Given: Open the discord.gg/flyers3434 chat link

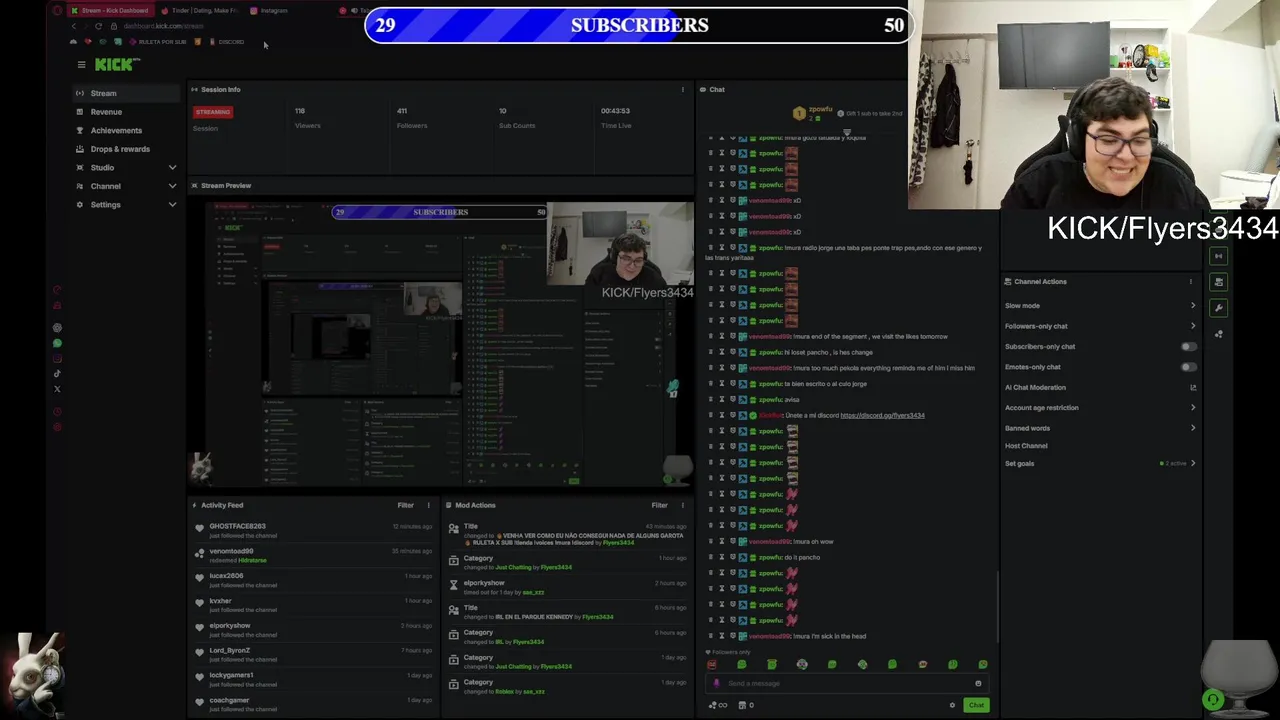Looking at the screenshot, I should tap(882, 416).
